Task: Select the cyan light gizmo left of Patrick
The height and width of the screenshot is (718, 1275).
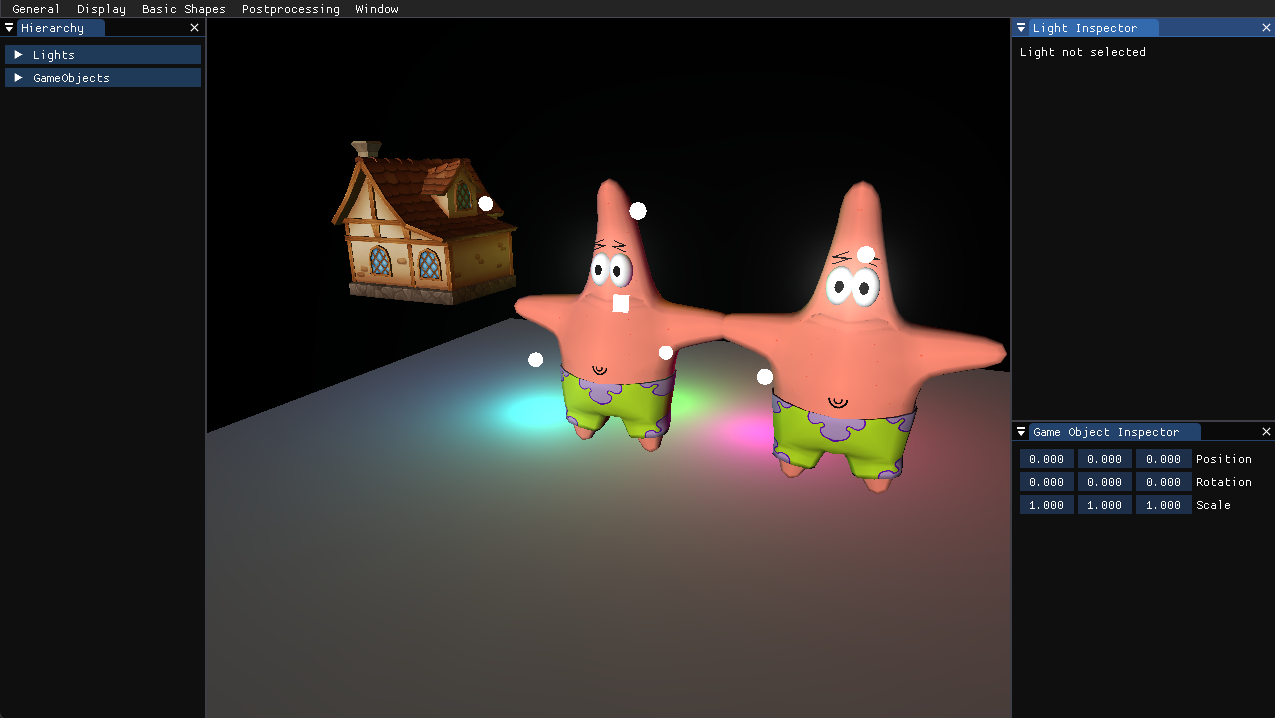Action: tap(535, 359)
